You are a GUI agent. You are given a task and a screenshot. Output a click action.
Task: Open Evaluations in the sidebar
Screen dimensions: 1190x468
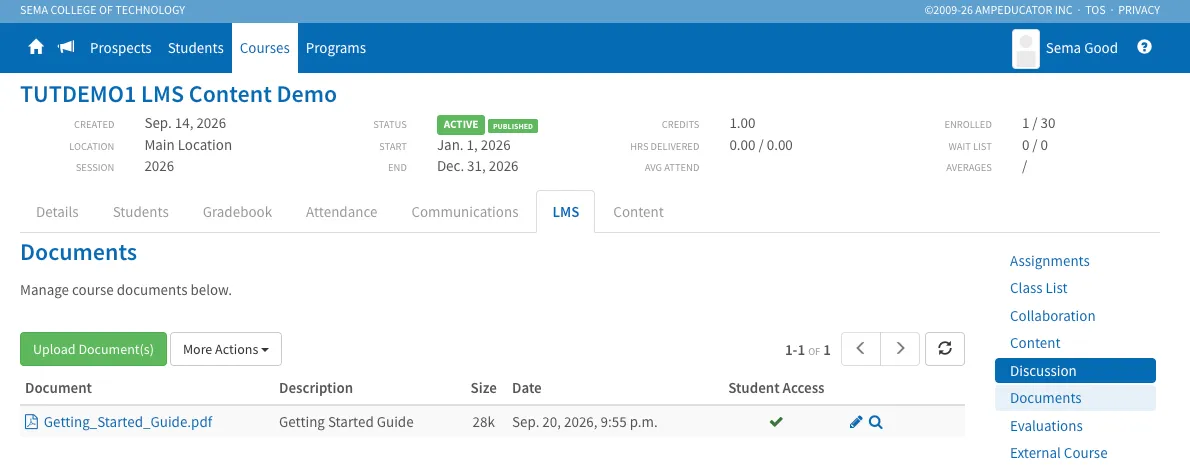point(1046,426)
